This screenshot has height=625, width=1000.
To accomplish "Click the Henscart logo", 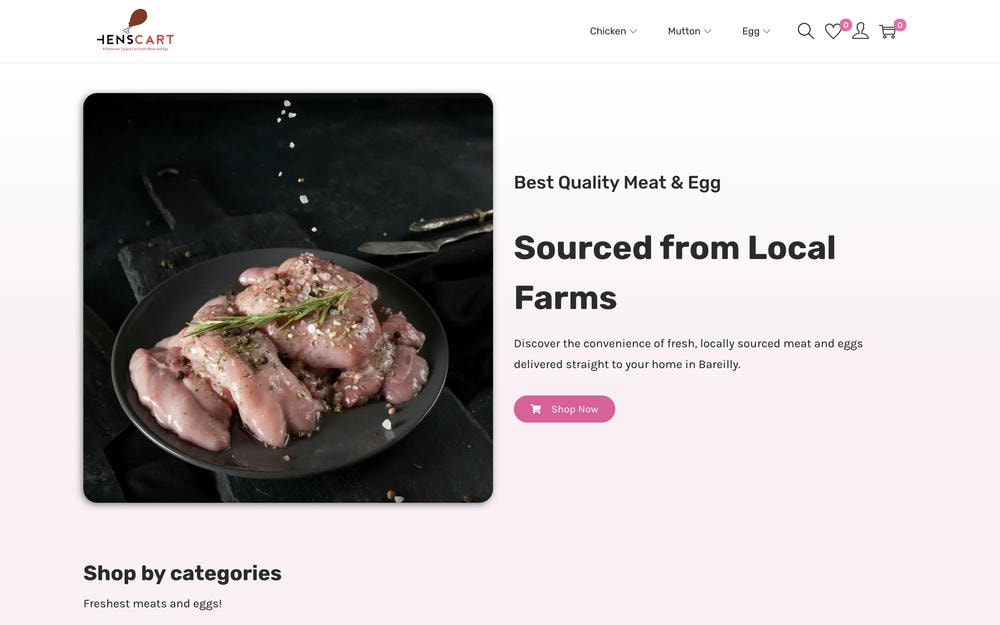I will pyautogui.click(x=135, y=30).
